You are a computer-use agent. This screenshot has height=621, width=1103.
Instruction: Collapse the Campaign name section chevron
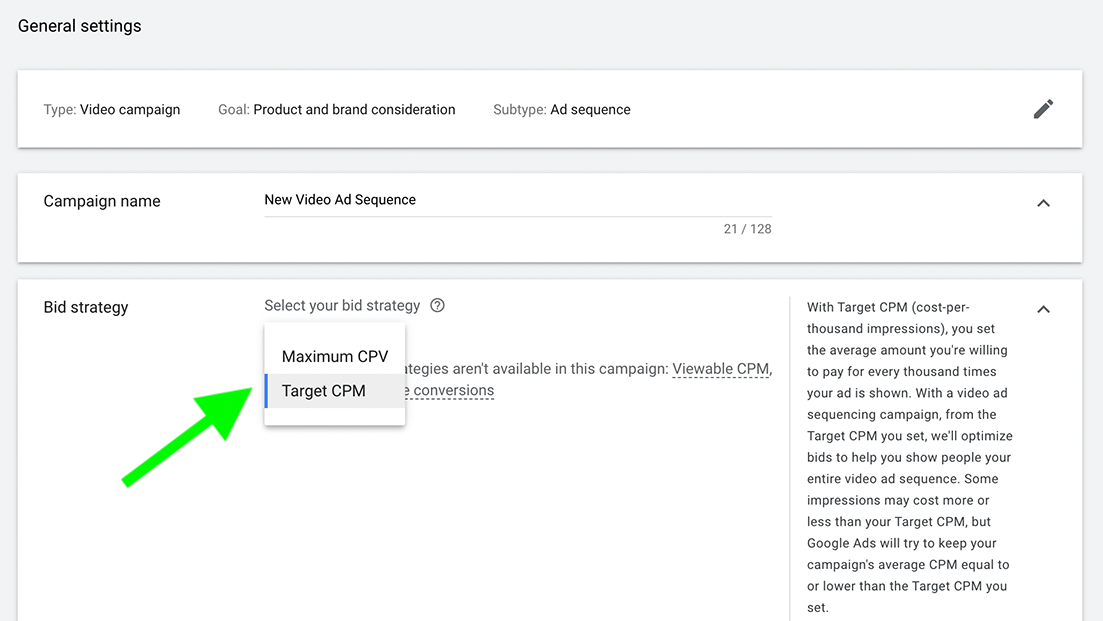pyautogui.click(x=1043, y=203)
